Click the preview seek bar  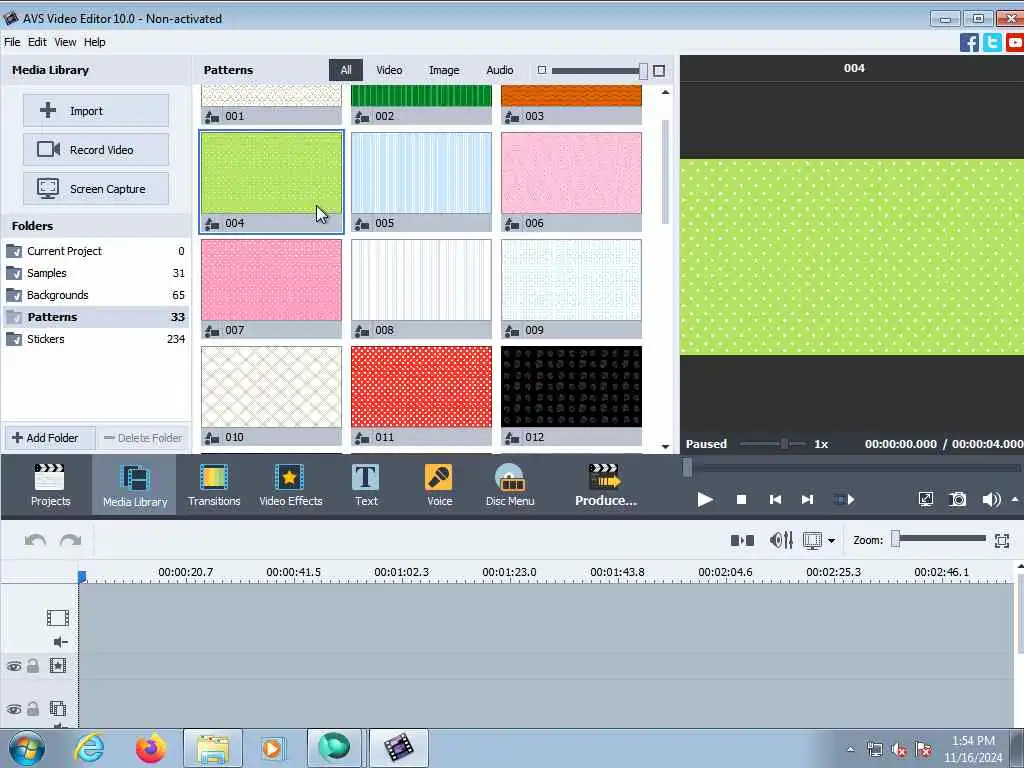[852, 468]
